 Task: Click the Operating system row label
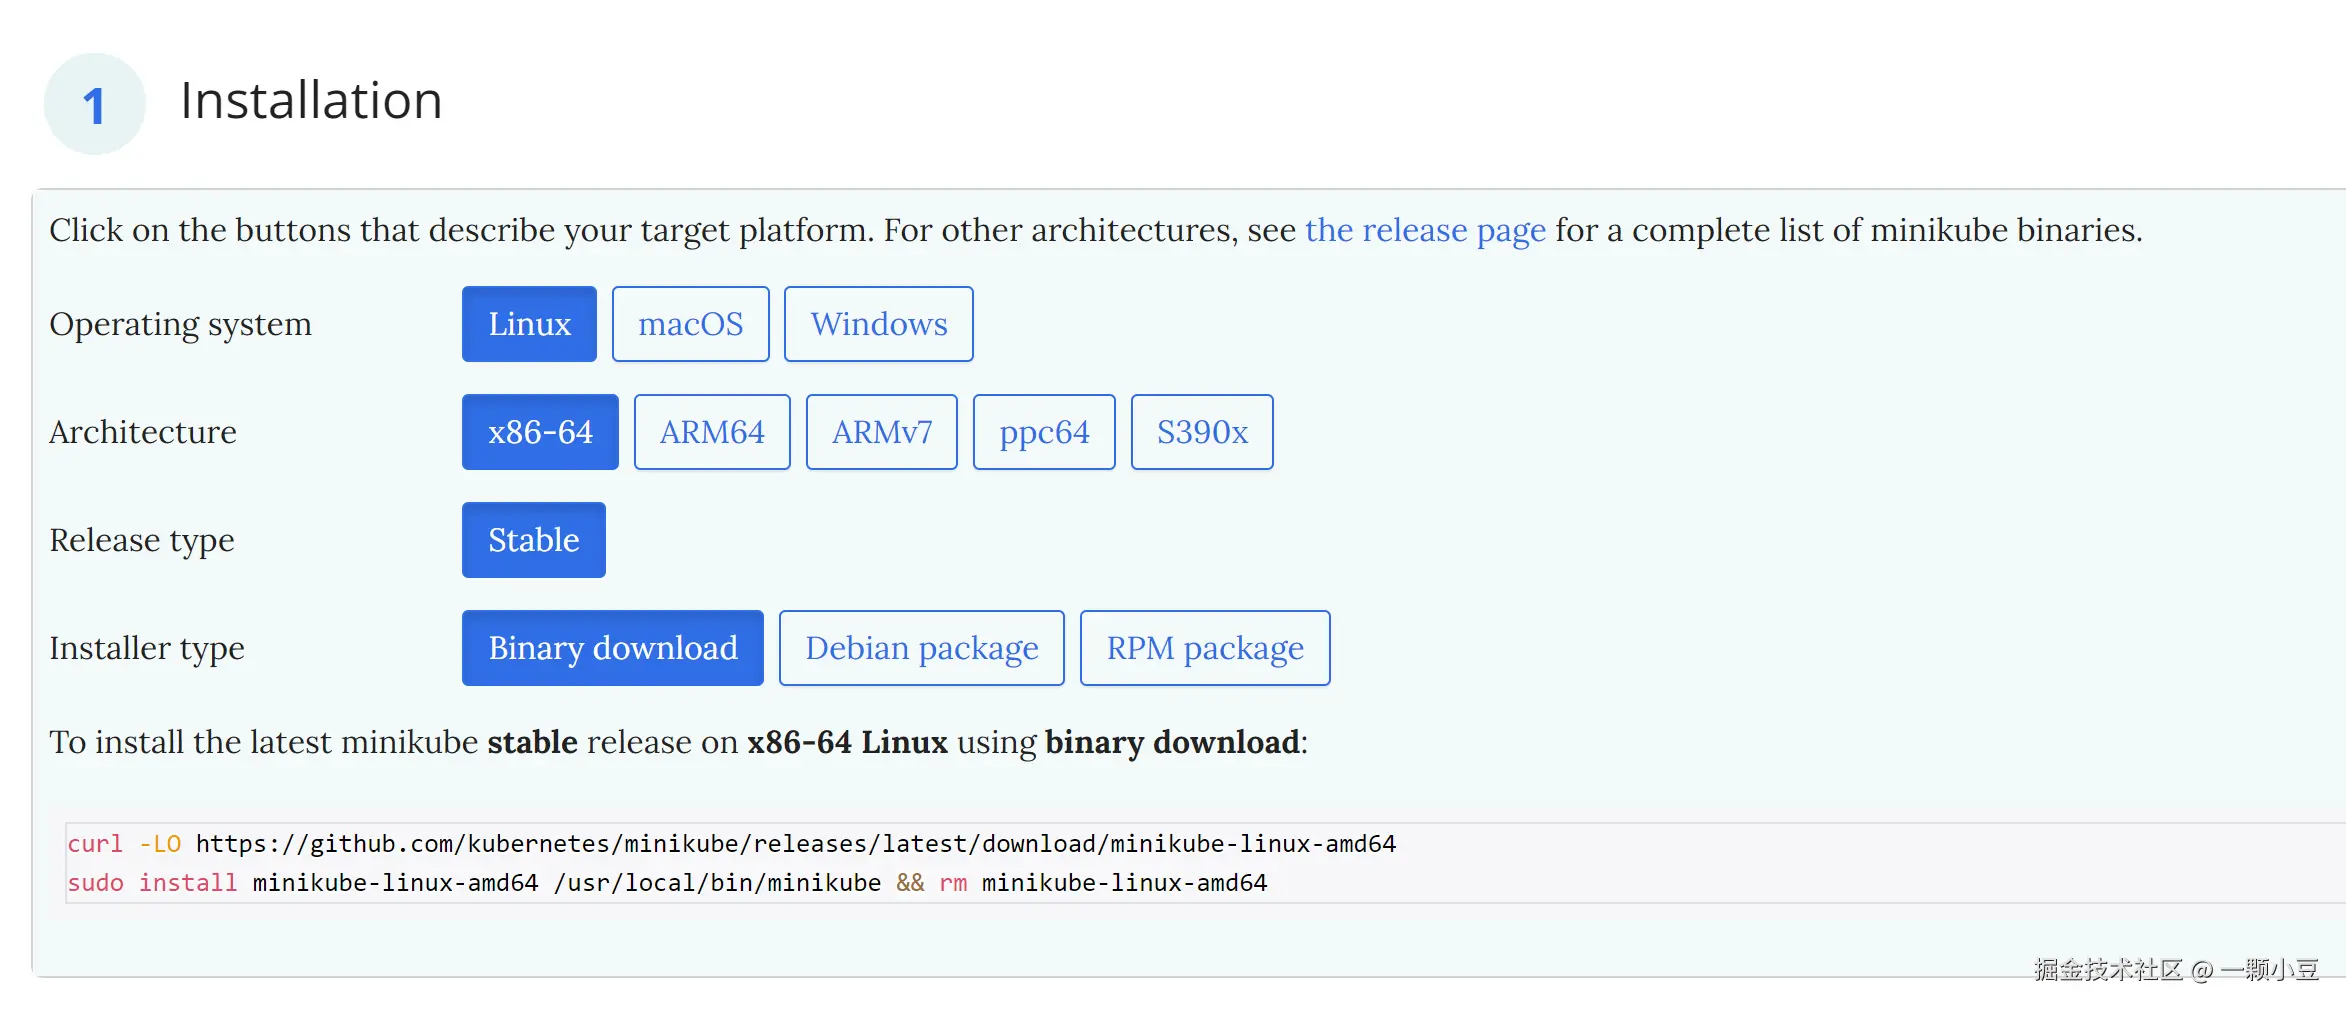(x=180, y=324)
